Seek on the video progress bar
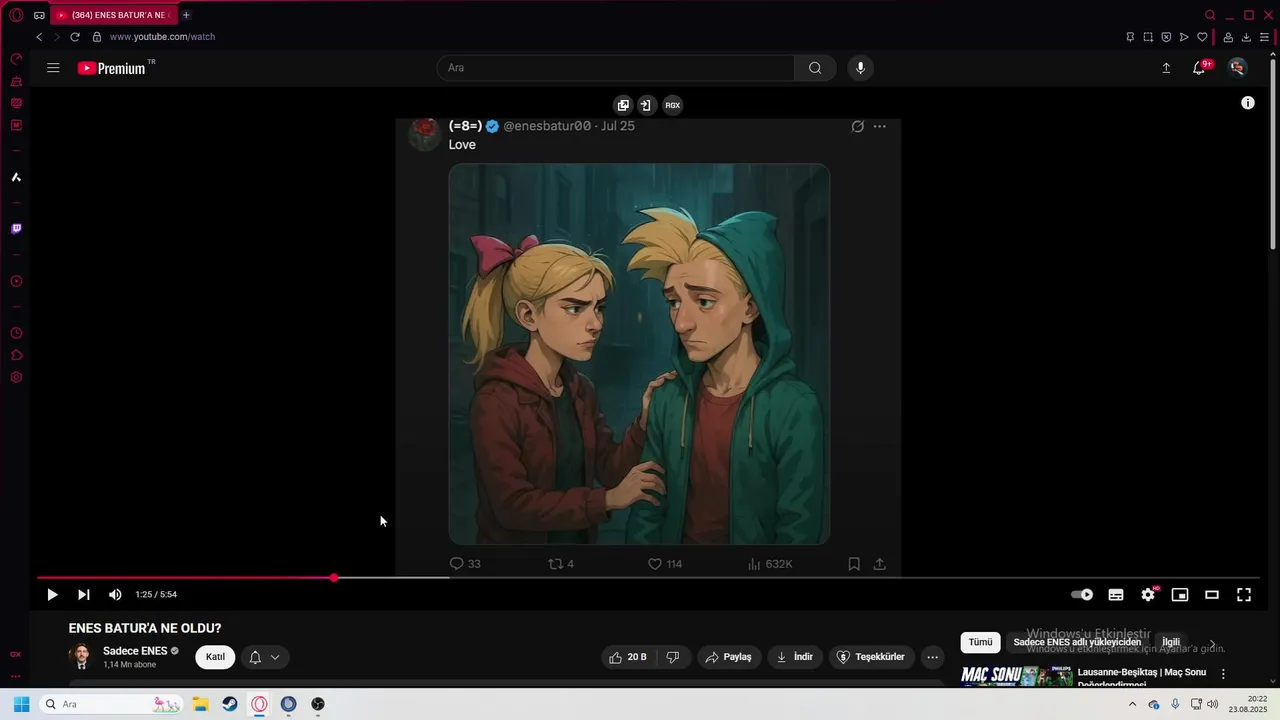Screen dimensions: 1280x720 648,578
